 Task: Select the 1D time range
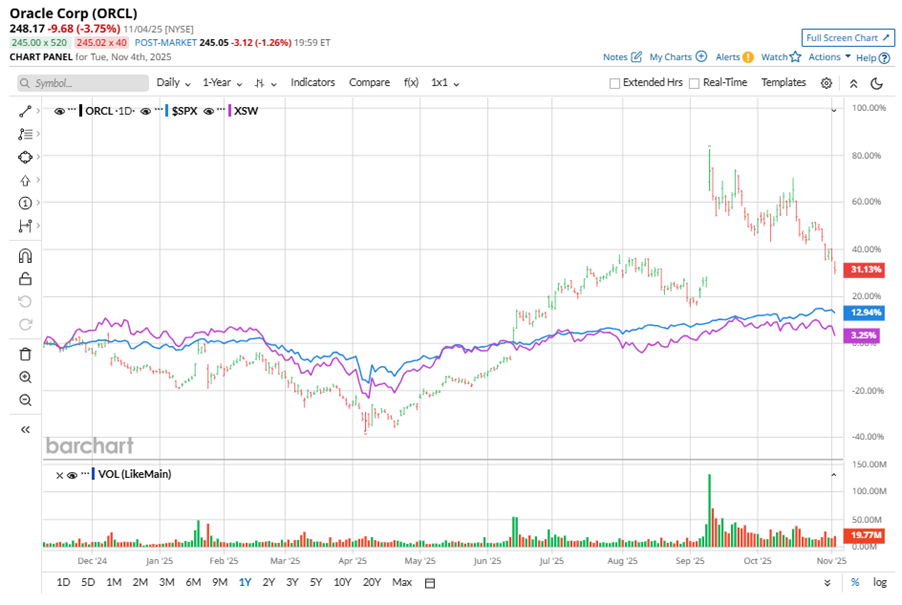[63, 583]
